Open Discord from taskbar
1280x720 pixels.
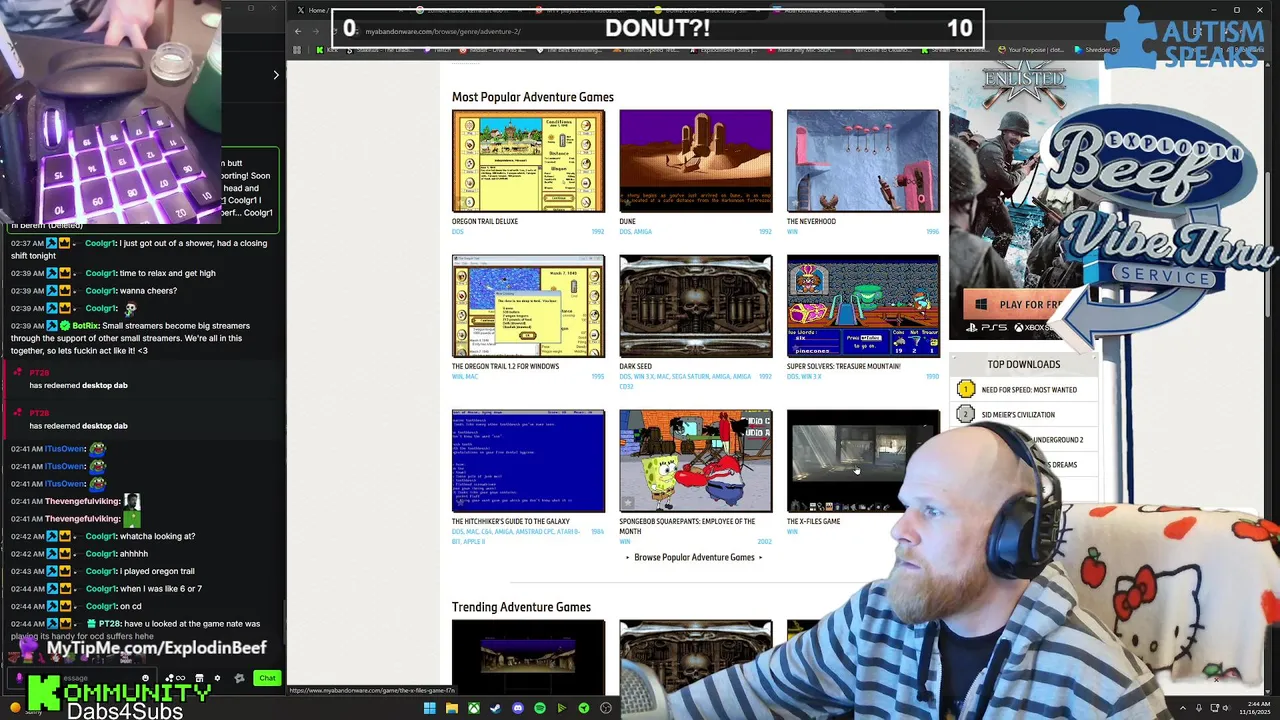[518, 708]
